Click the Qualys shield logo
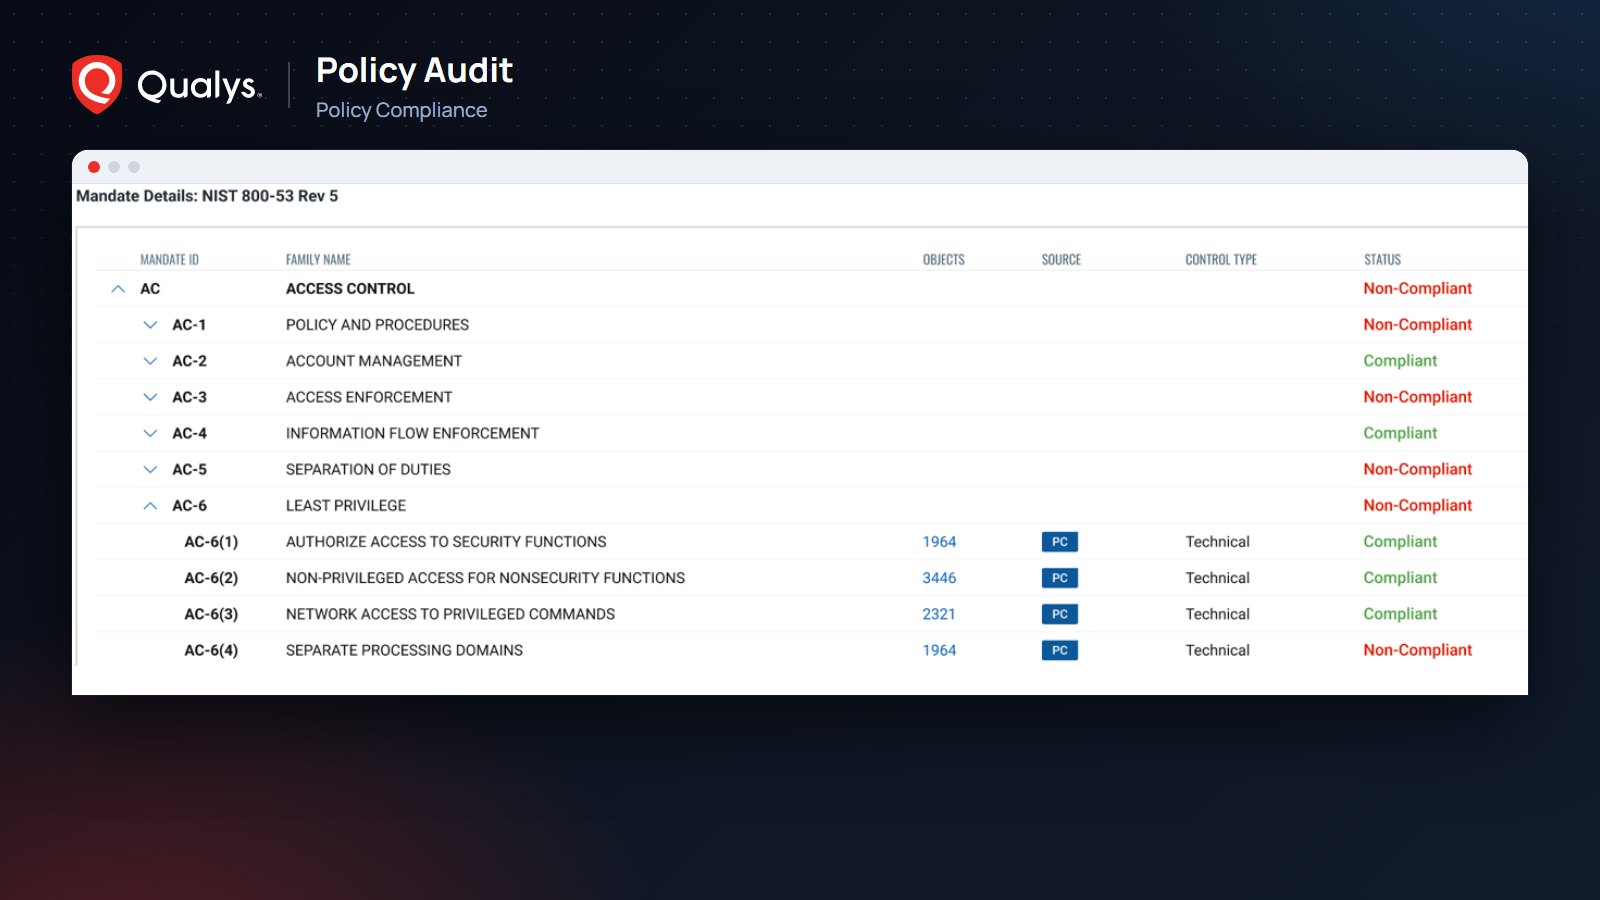Screen dimensions: 1600x900 tap(97, 84)
